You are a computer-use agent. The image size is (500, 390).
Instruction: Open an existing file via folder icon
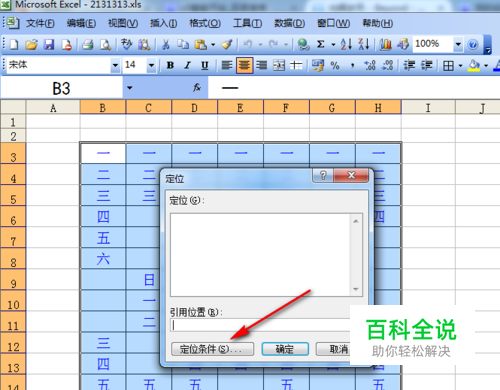32,44
